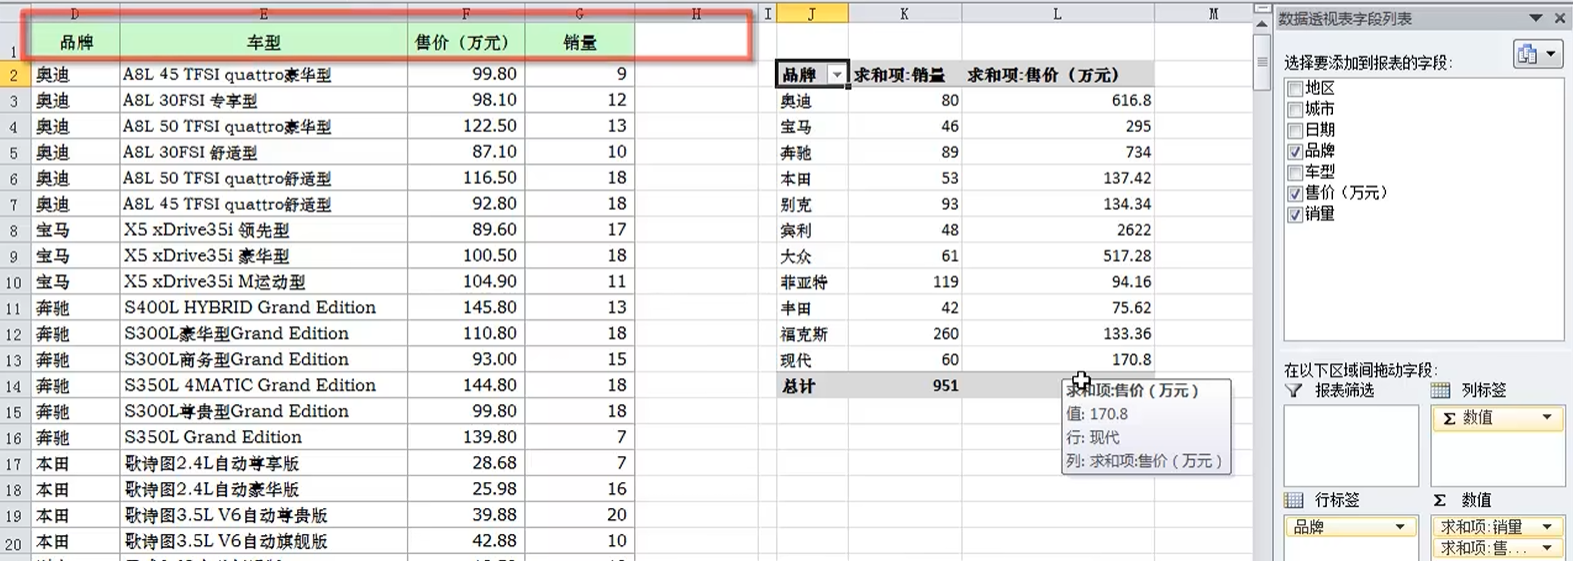The width and height of the screenshot is (1573, 561).
Task: Click the 销量 header cell in column G
Action: 580,42
